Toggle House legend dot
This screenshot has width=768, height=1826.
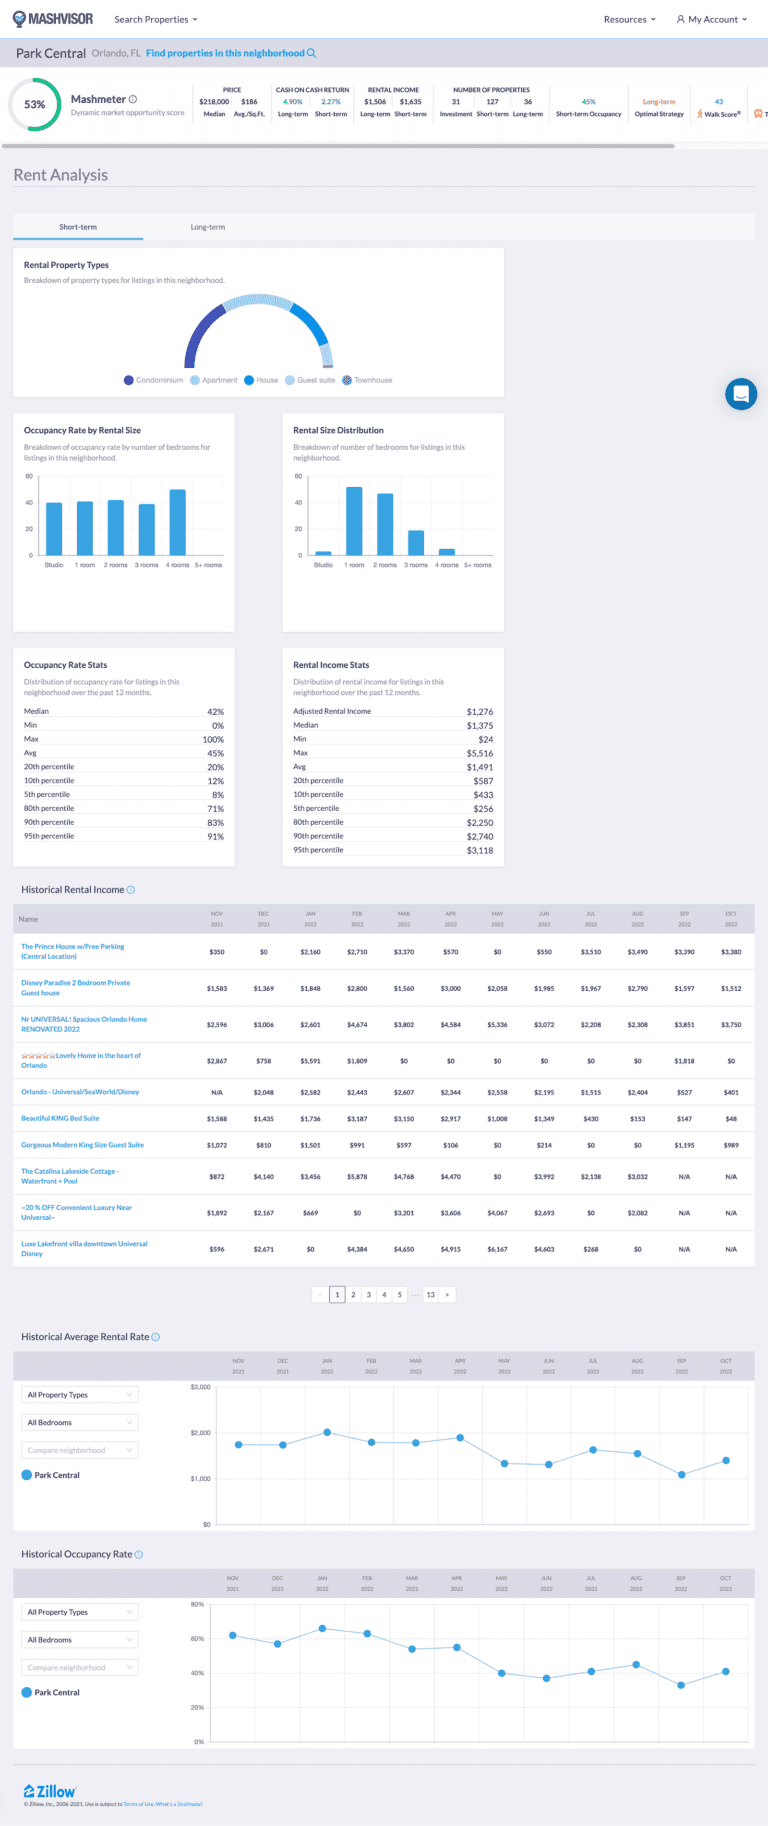point(249,380)
